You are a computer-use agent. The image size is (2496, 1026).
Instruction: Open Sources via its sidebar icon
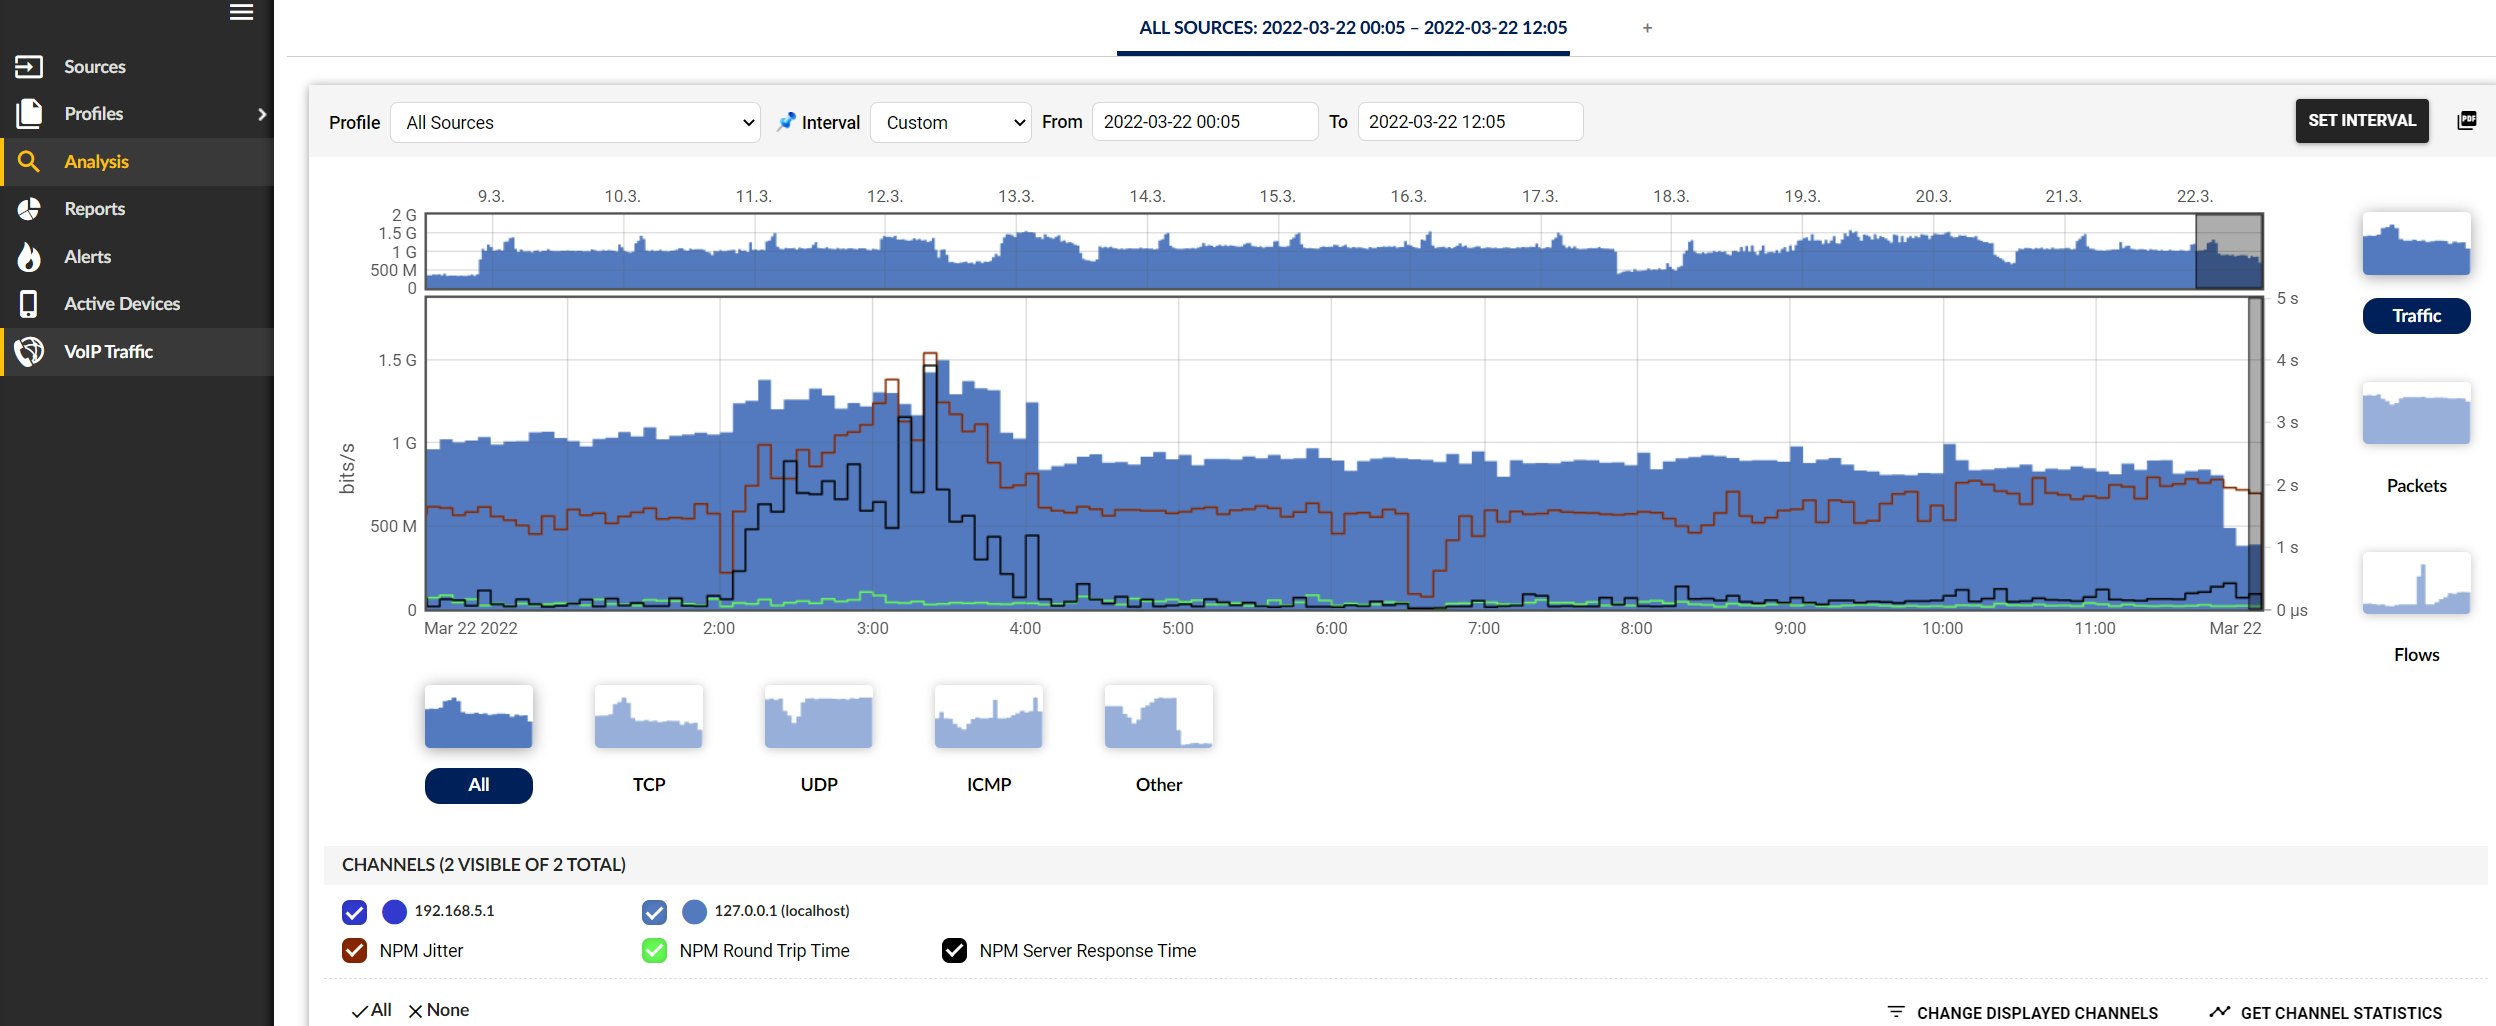click(x=29, y=67)
